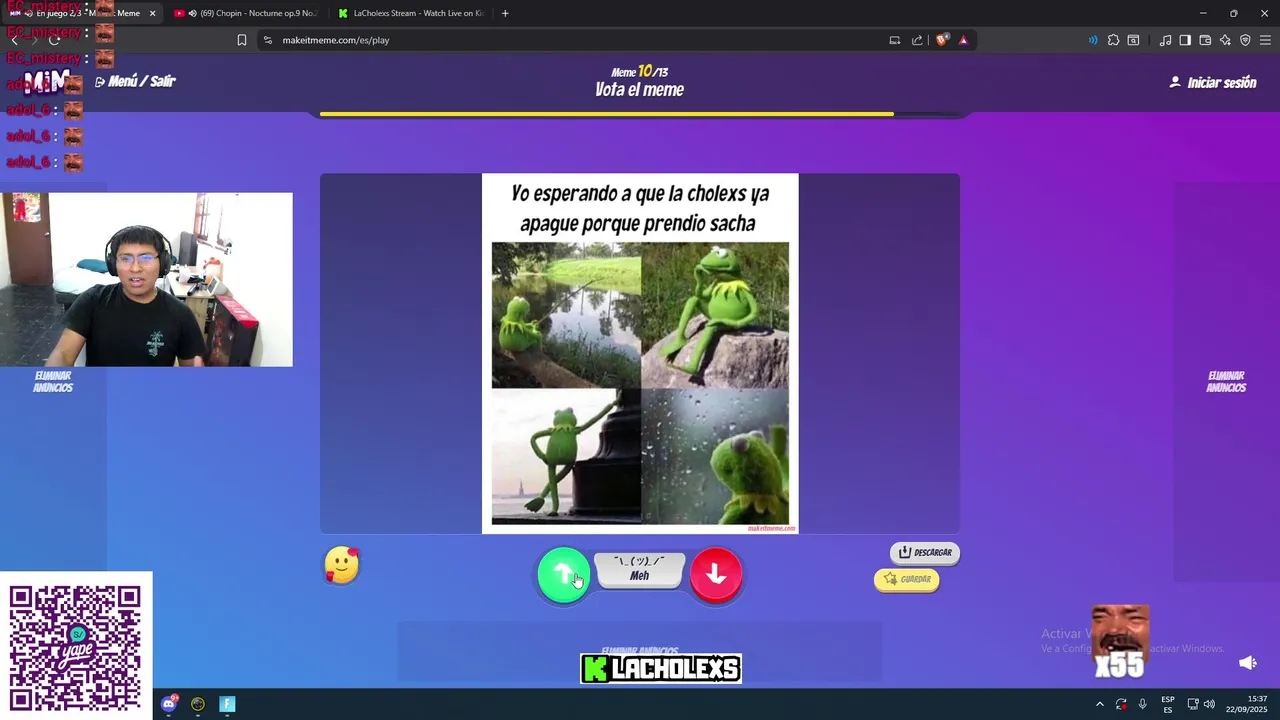The width and height of the screenshot is (1280, 720).
Task: Open a new browser tab
Action: coord(505,13)
